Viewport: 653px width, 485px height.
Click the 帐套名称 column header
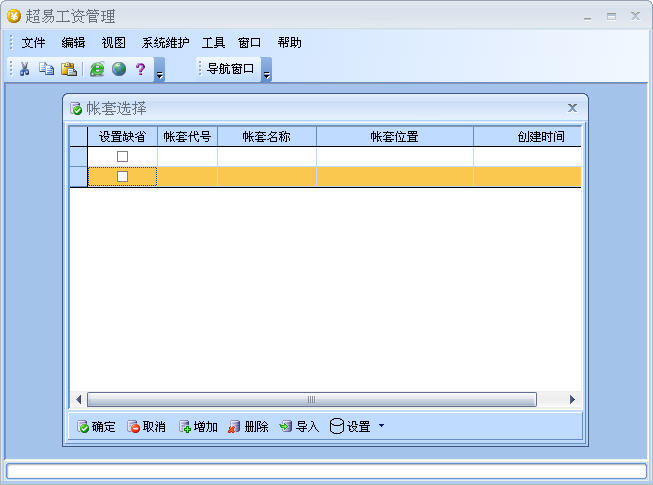click(x=267, y=137)
